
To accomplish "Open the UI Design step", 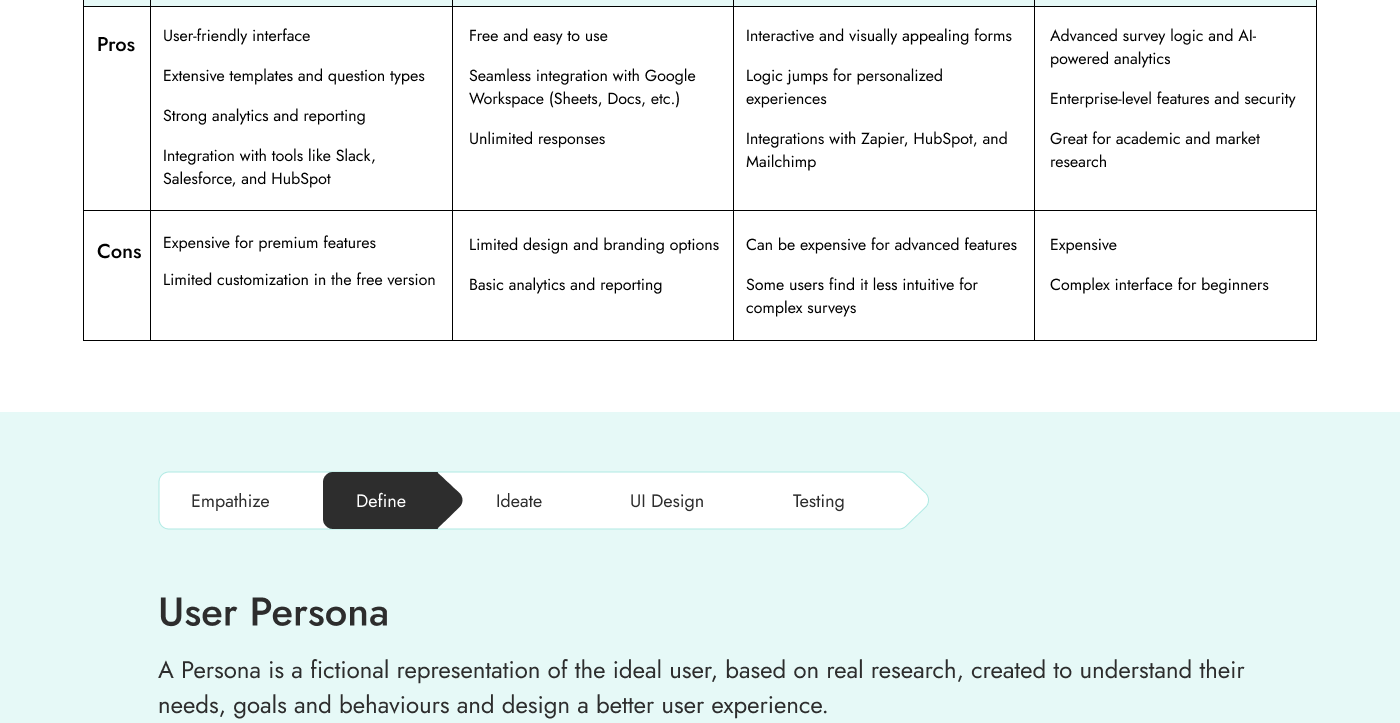I will 666,501.
